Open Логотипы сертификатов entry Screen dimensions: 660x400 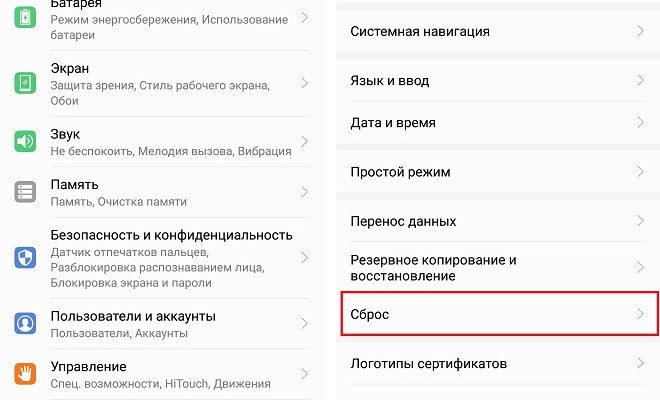point(429,363)
